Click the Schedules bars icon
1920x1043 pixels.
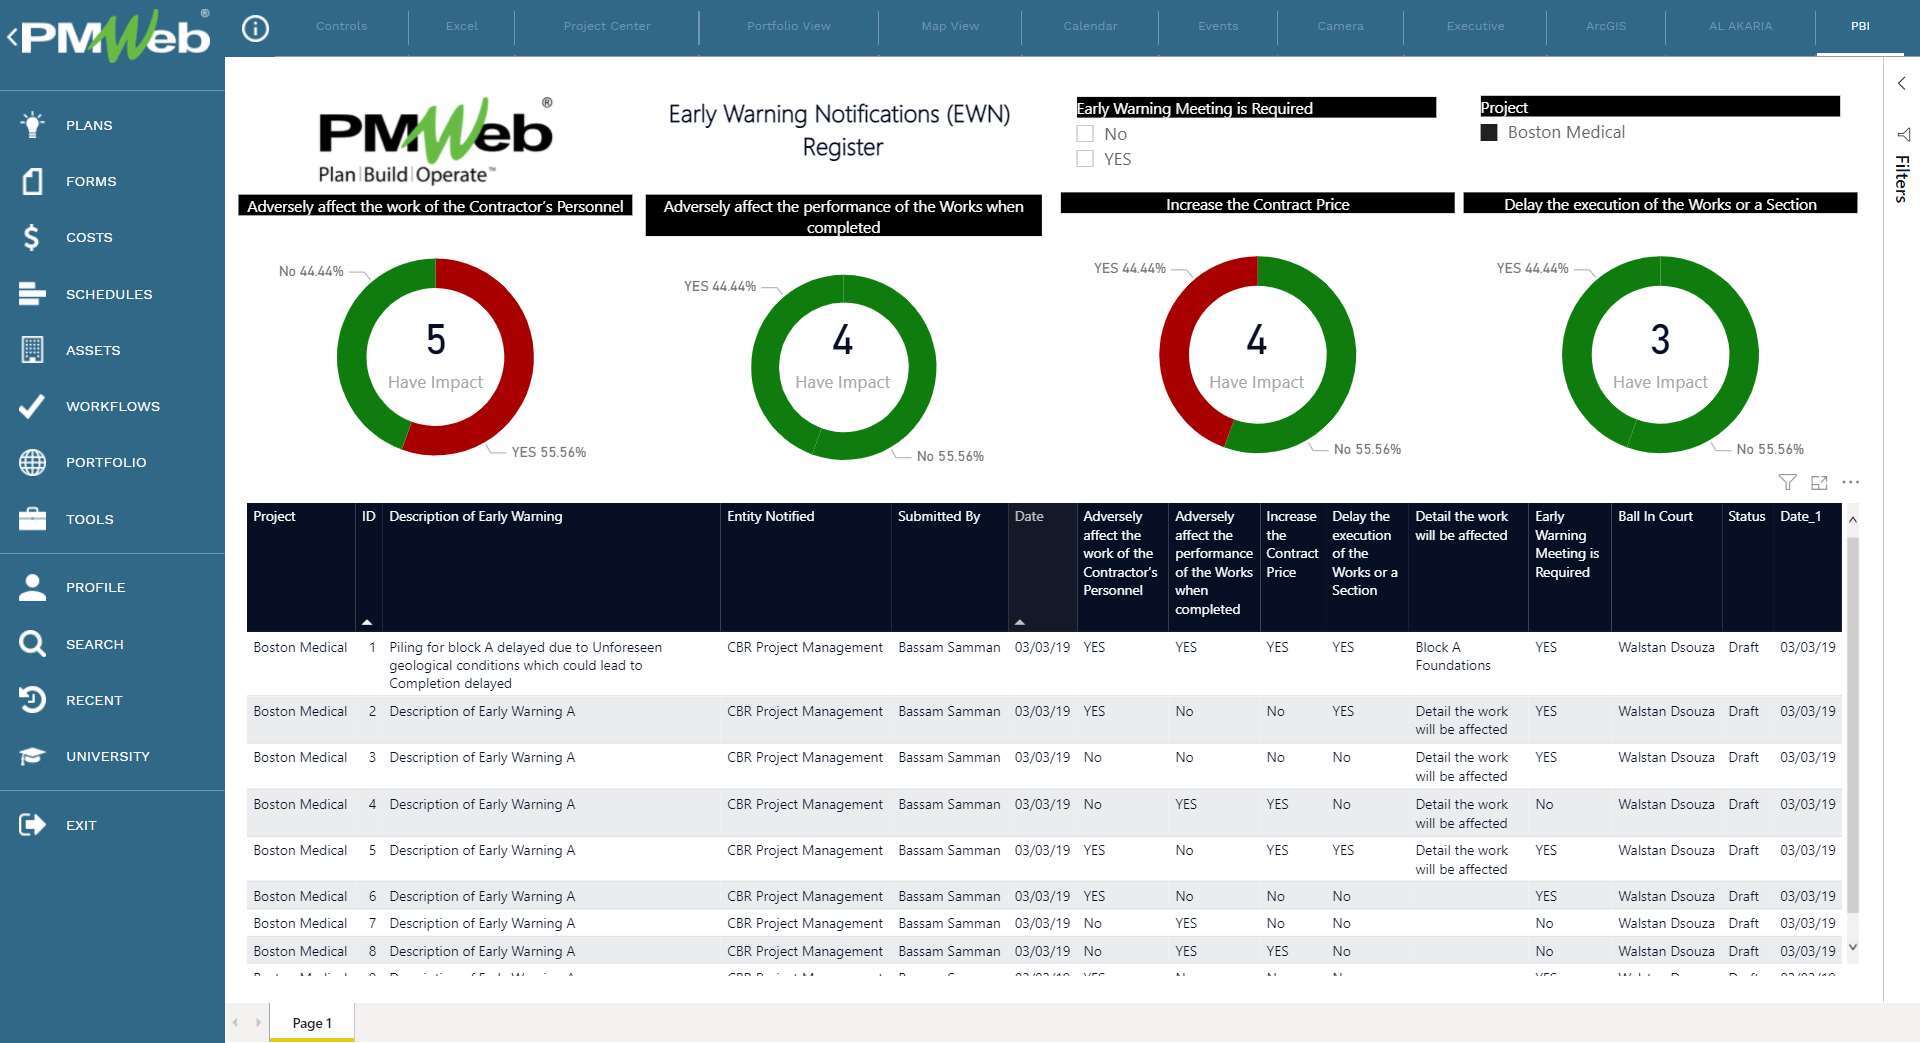pos(32,294)
